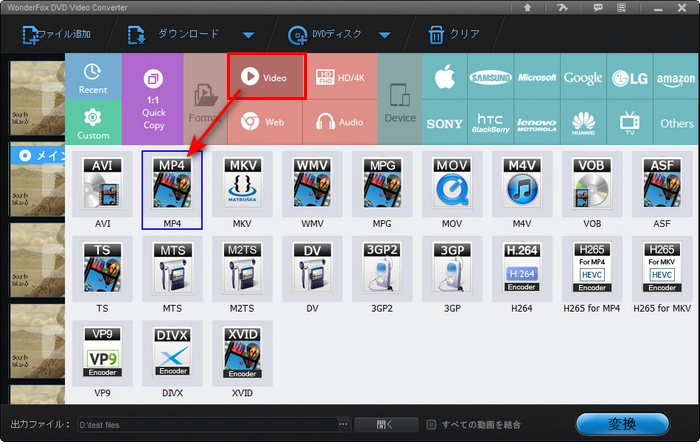The image size is (700, 442).
Task: Enable the すべての動画を結合 checkbox
Action: coord(431,425)
